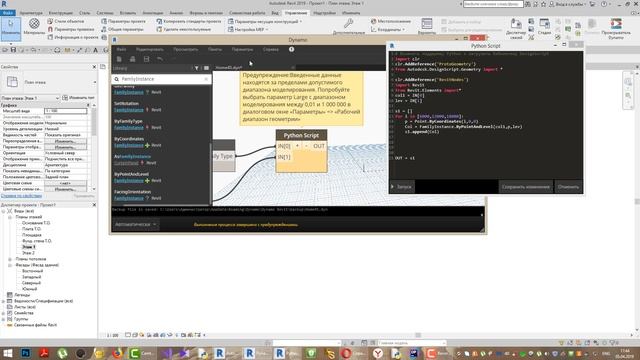This screenshot has width=640, height=360.
Task: Open the Automatic run mode dropdown in Dynamo
Action: click(x=136, y=224)
